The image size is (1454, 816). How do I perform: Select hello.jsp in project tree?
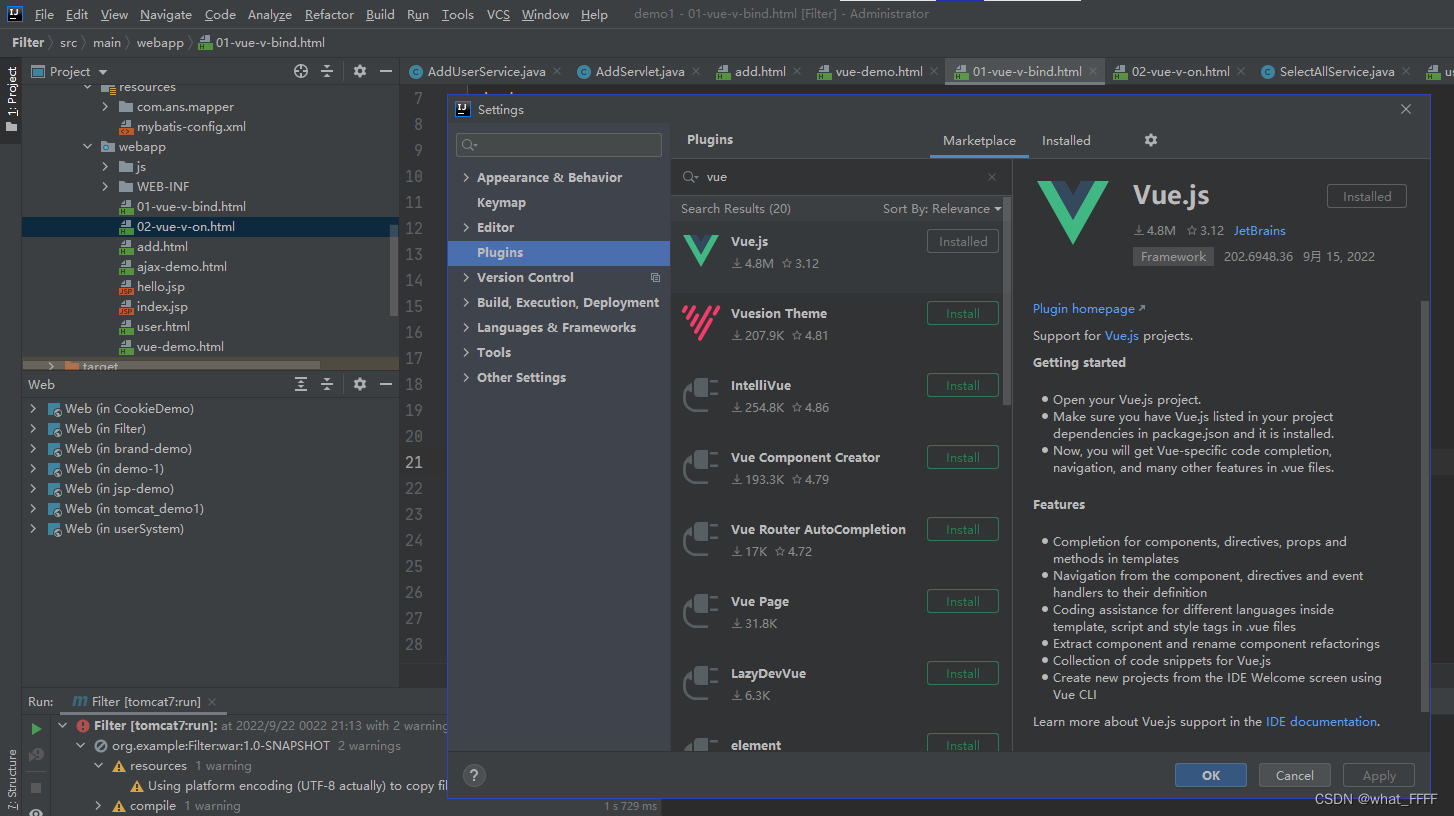161,287
